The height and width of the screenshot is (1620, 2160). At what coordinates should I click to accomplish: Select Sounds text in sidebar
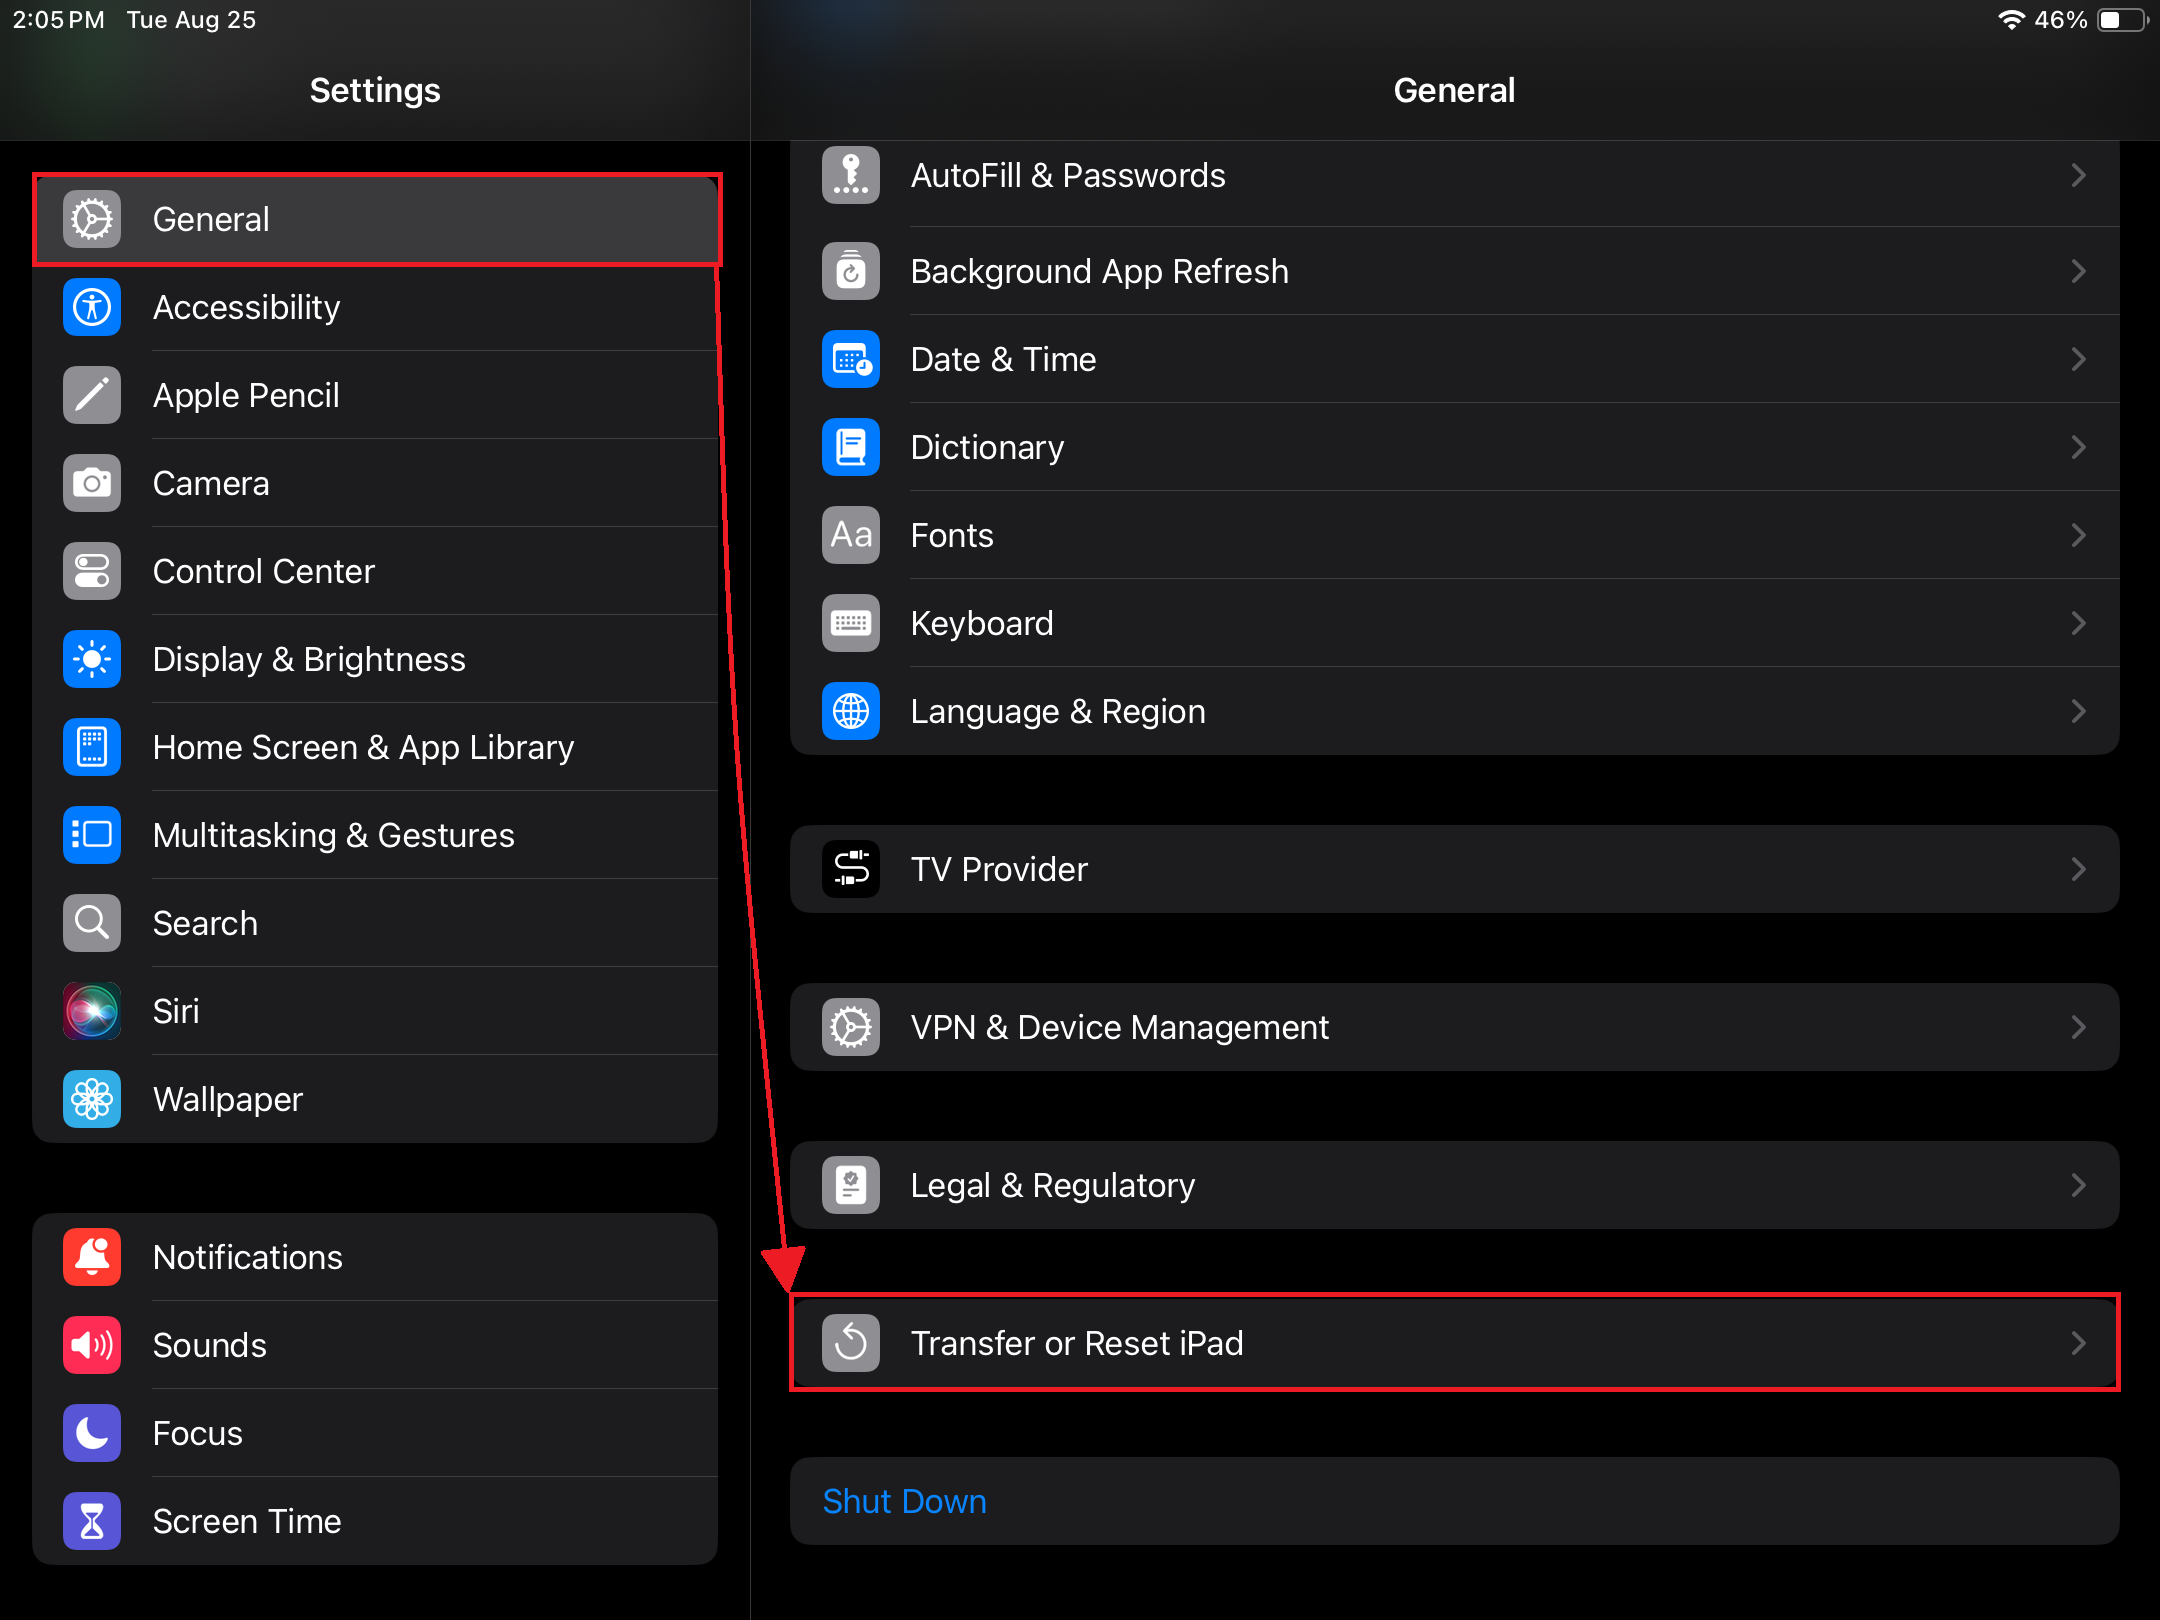click(x=210, y=1345)
